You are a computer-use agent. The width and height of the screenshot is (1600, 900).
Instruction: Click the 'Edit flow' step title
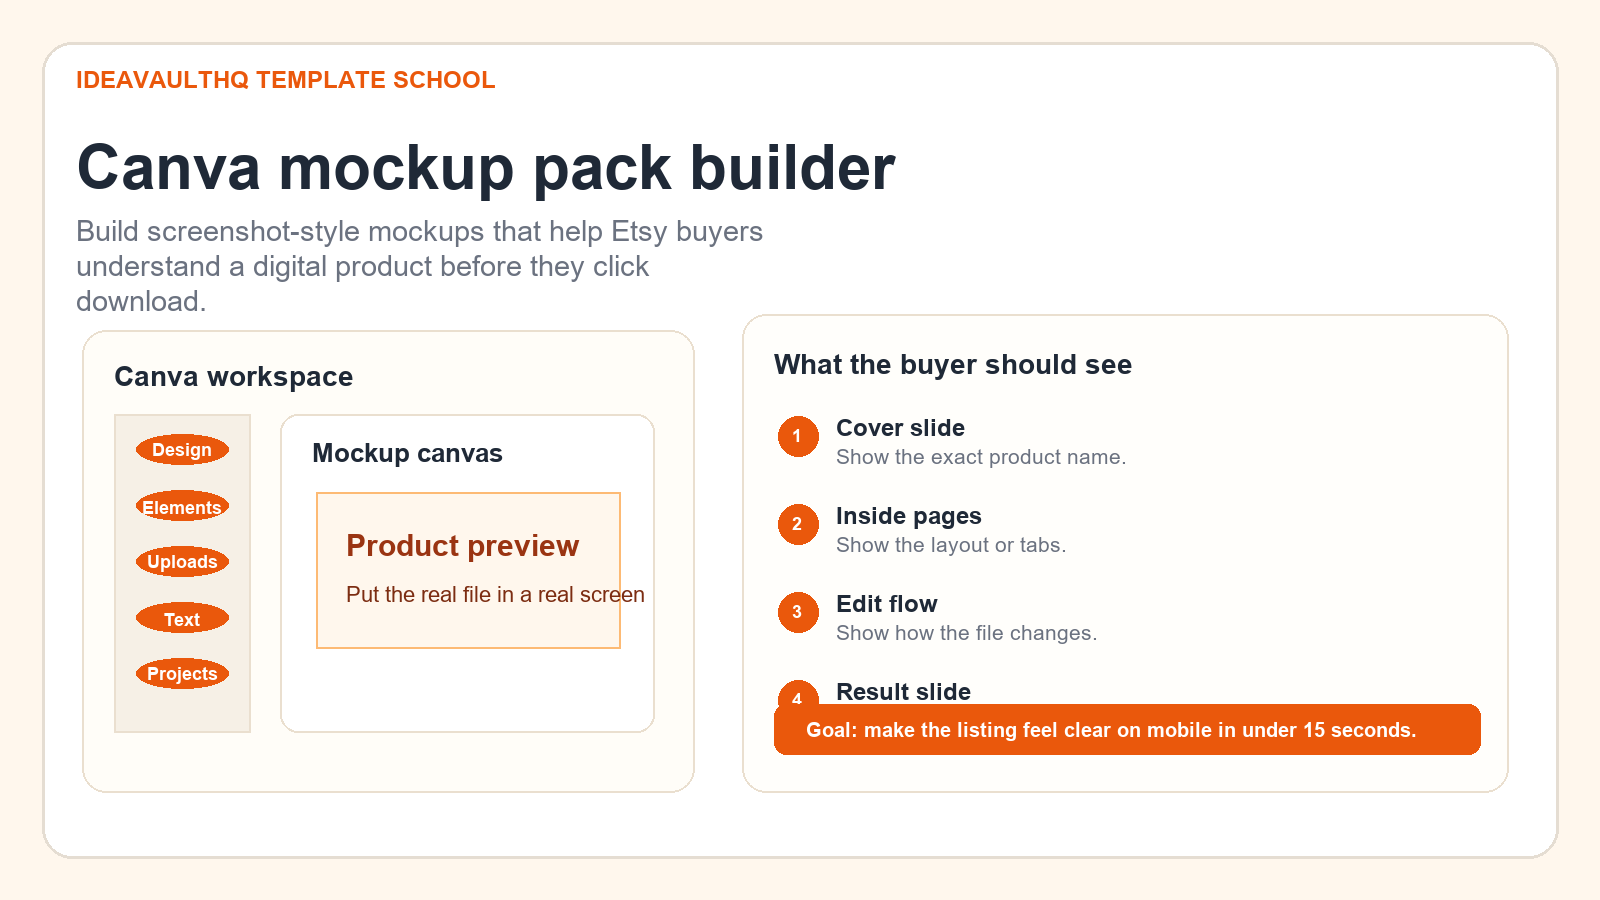coord(887,604)
